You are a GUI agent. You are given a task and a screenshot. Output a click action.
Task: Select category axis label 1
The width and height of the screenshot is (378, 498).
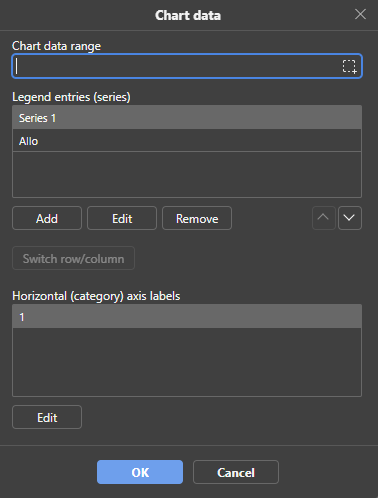point(187,317)
